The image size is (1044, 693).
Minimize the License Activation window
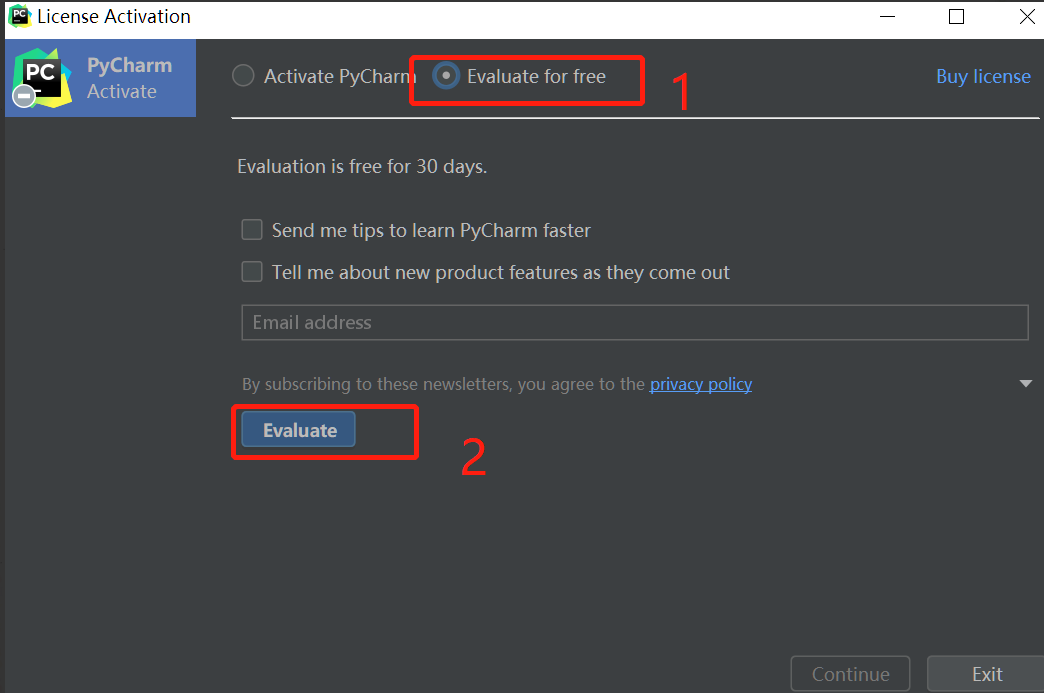887,16
